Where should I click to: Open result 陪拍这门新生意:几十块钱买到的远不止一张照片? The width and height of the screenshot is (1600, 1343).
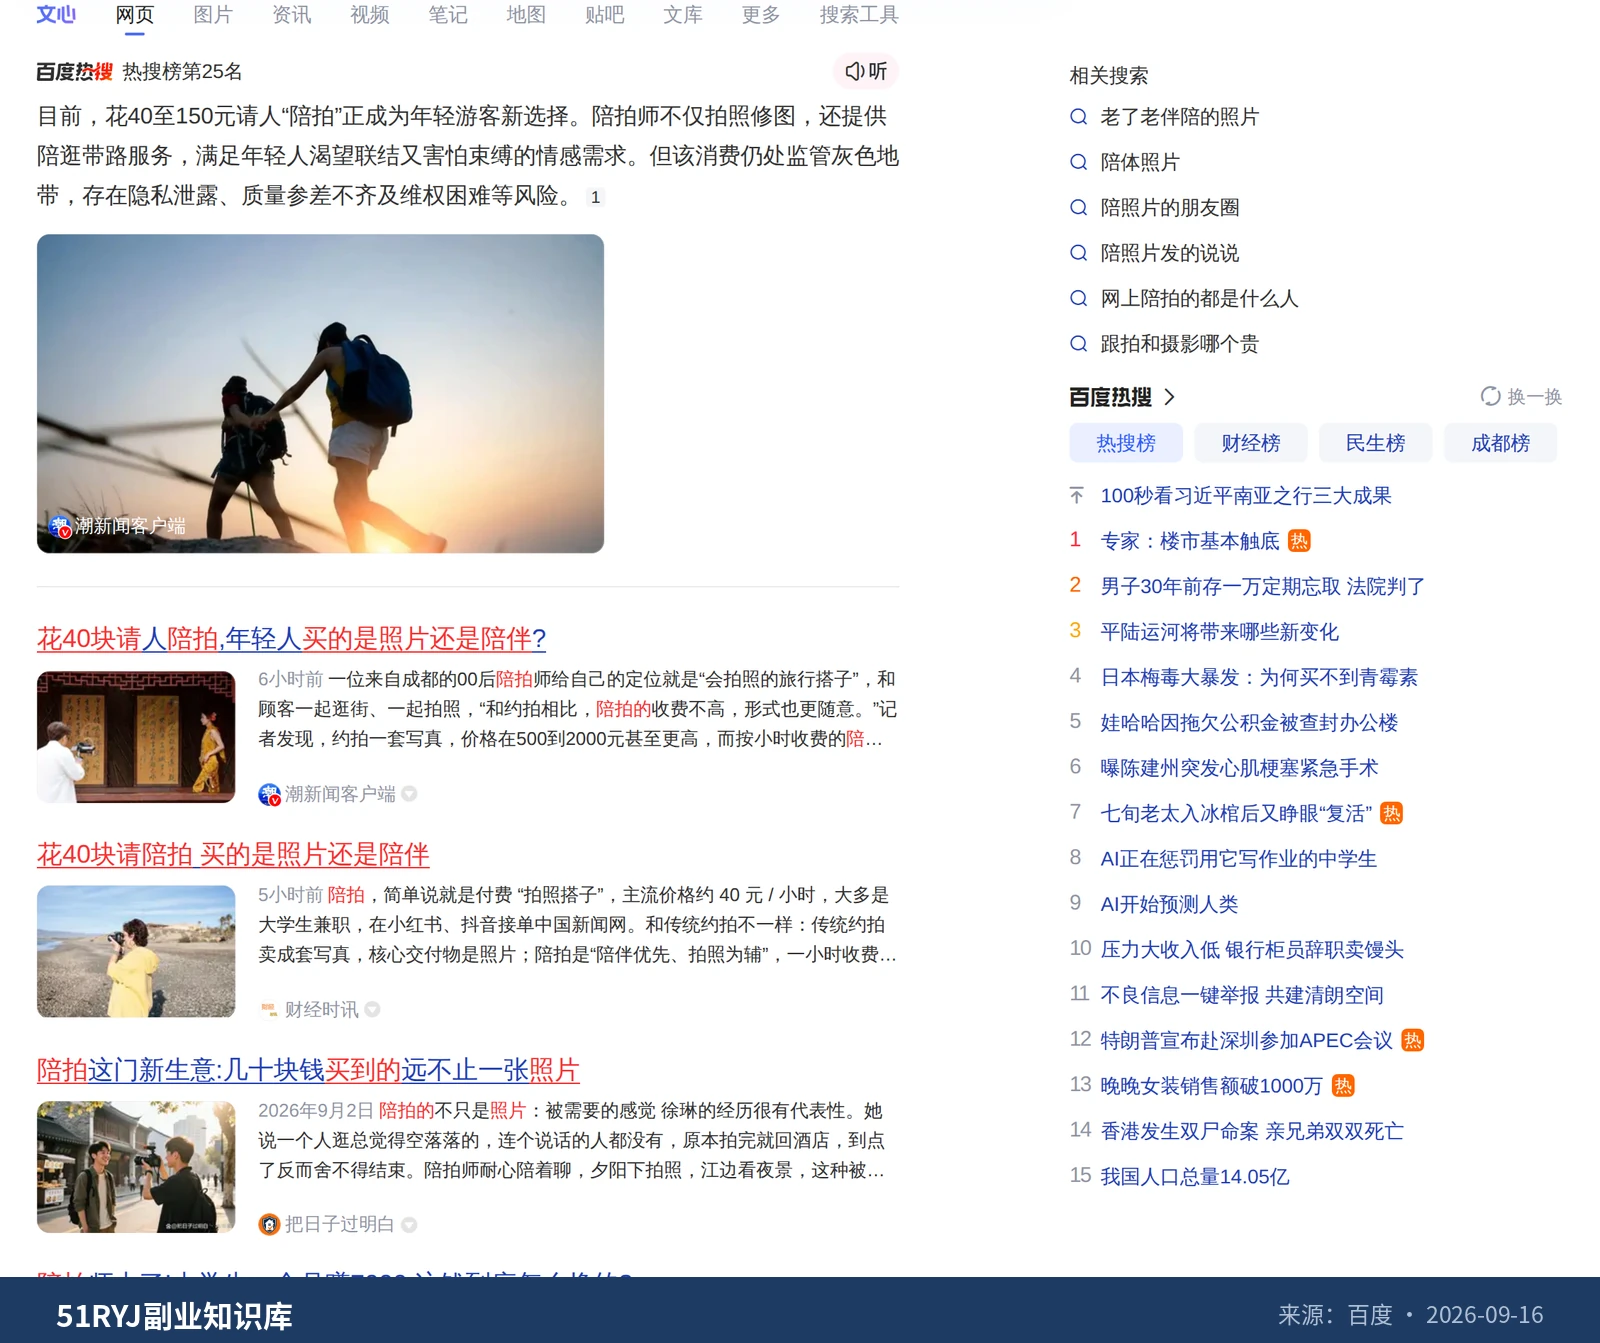308,1070
